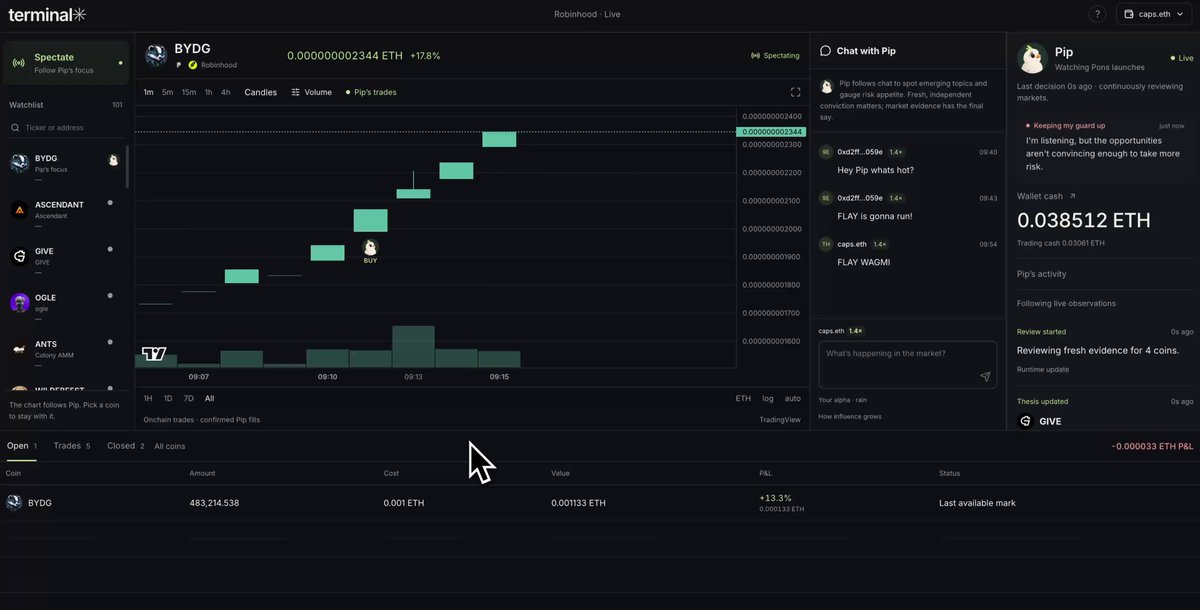Image resolution: width=1200 pixels, height=610 pixels.
Task: Click the Live status indicator
Action: (x=1181, y=59)
